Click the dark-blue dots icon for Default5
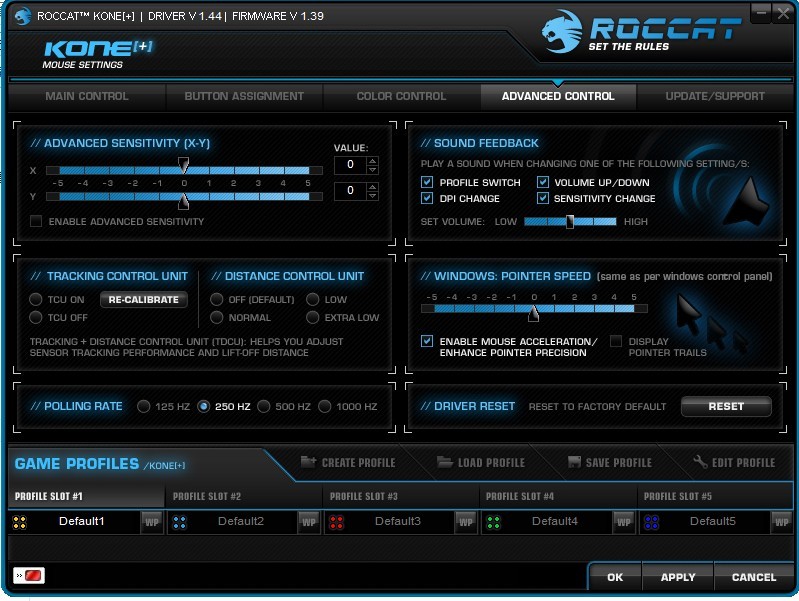 point(652,522)
